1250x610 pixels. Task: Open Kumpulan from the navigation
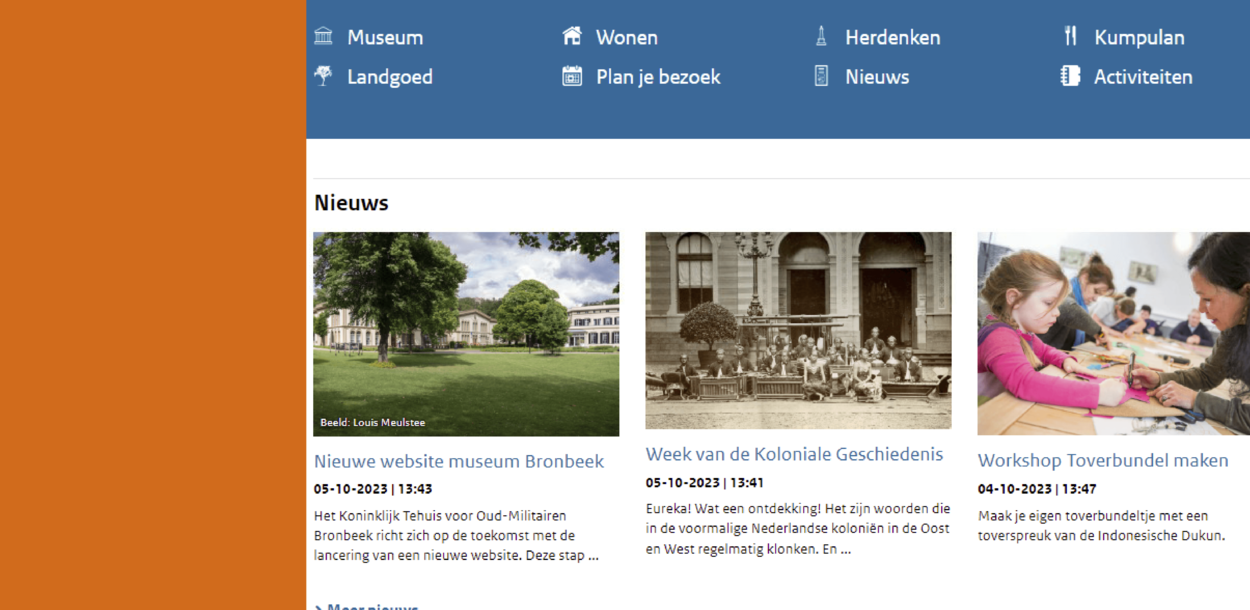tap(1139, 38)
